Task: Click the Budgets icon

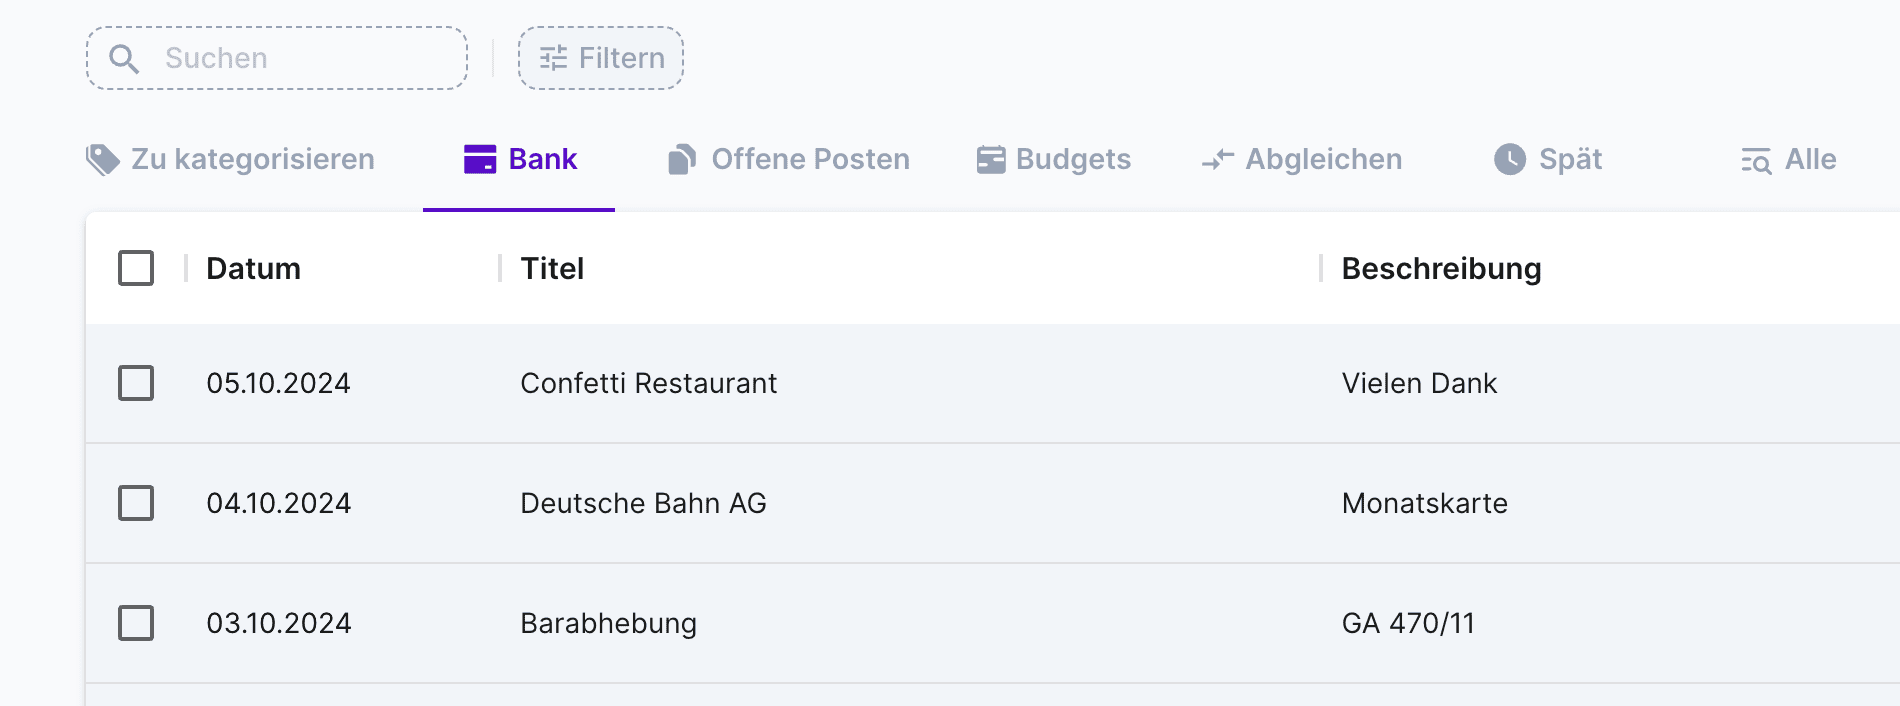Action: [x=991, y=160]
